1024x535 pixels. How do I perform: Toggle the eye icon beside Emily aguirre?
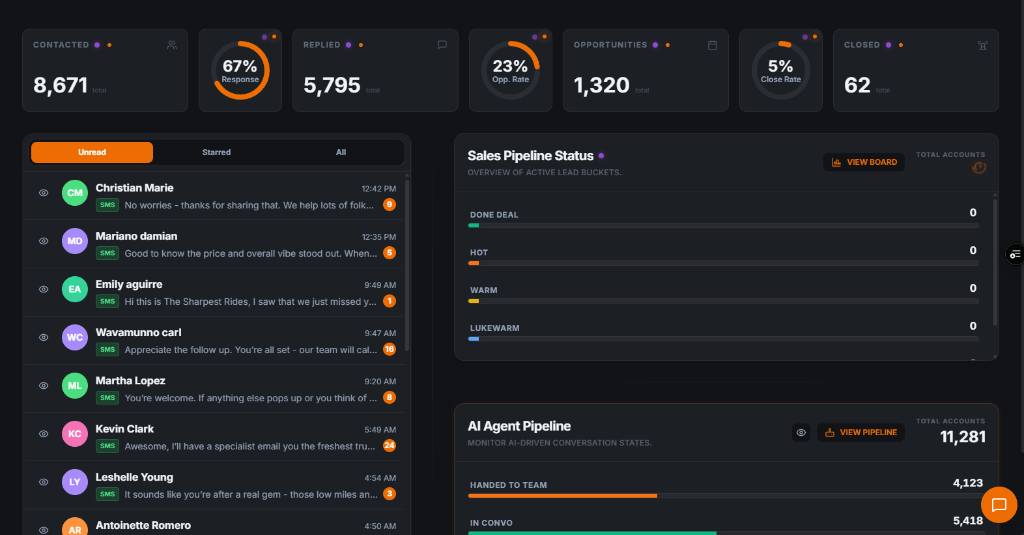click(44, 289)
